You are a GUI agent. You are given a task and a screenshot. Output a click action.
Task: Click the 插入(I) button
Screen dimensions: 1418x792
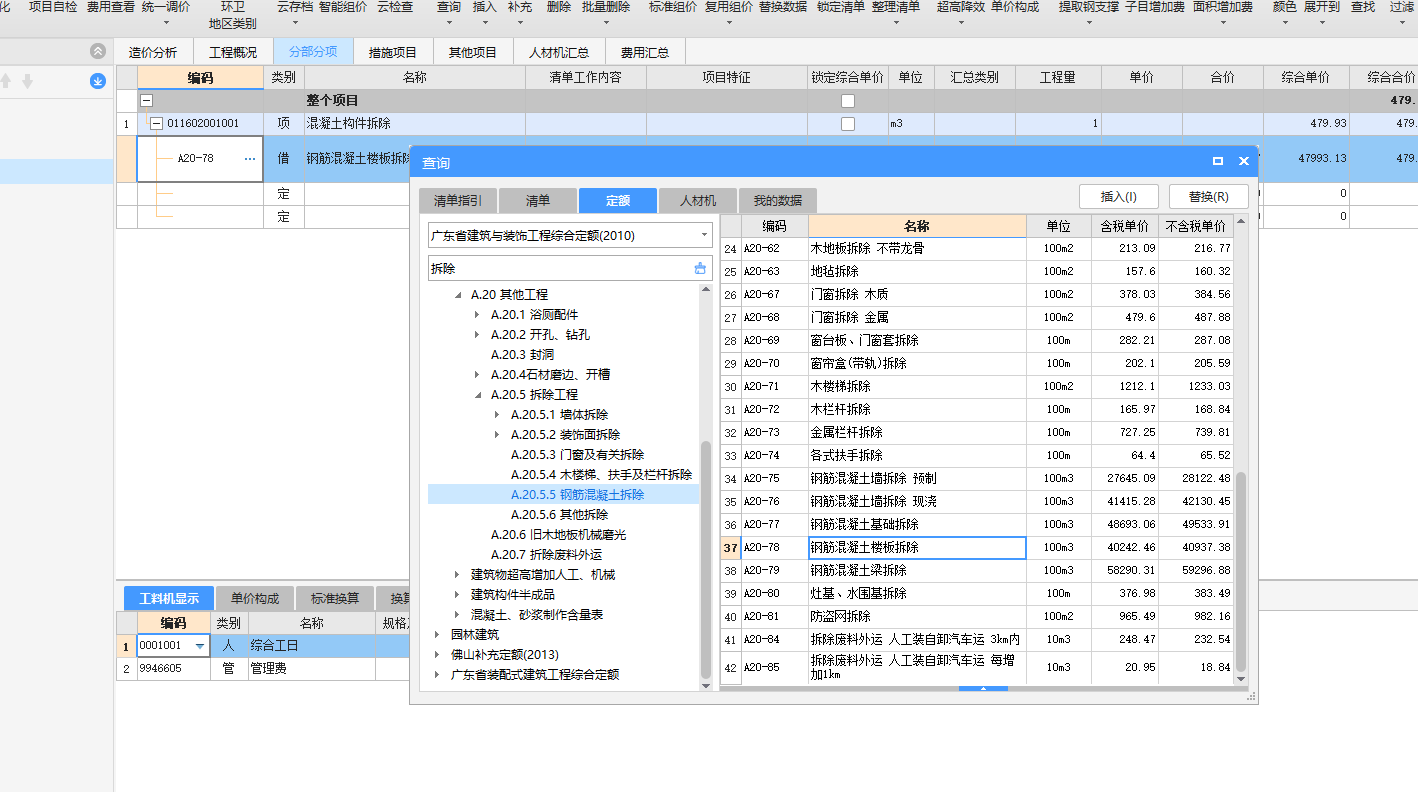tap(1118, 197)
